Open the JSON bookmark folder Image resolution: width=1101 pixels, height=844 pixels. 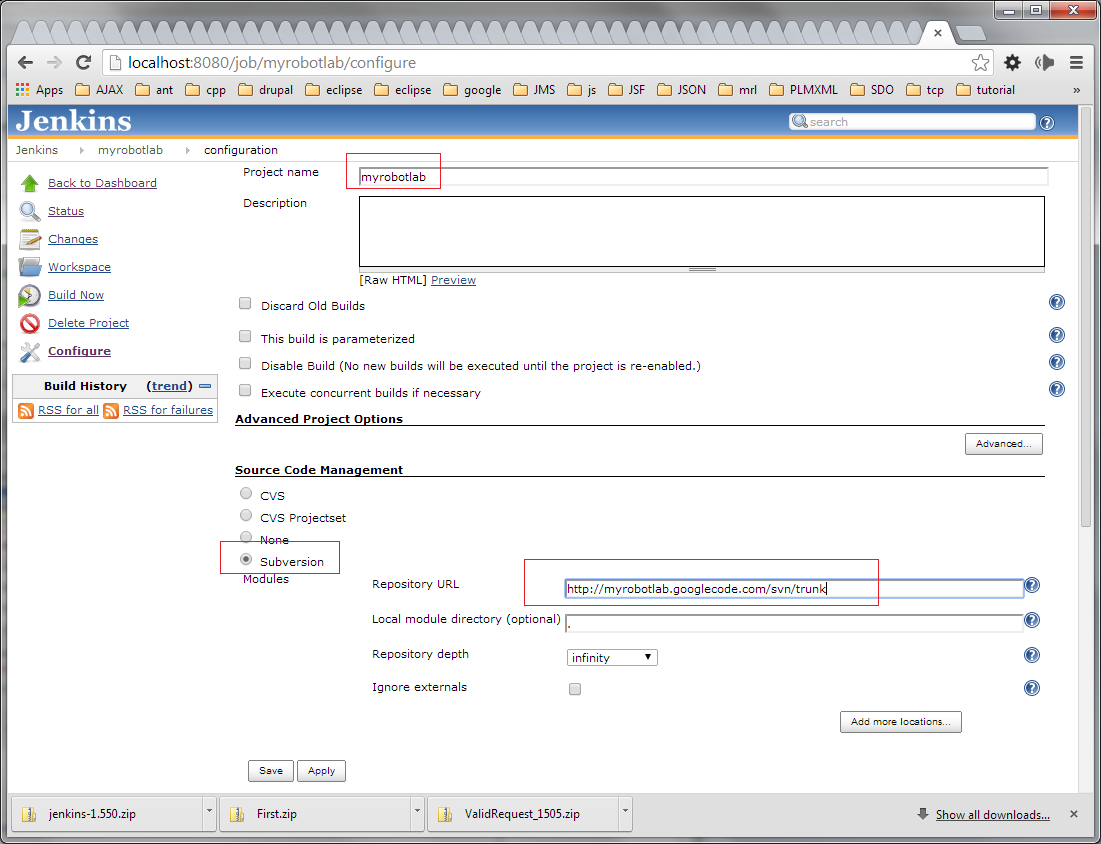pos(682,90)
